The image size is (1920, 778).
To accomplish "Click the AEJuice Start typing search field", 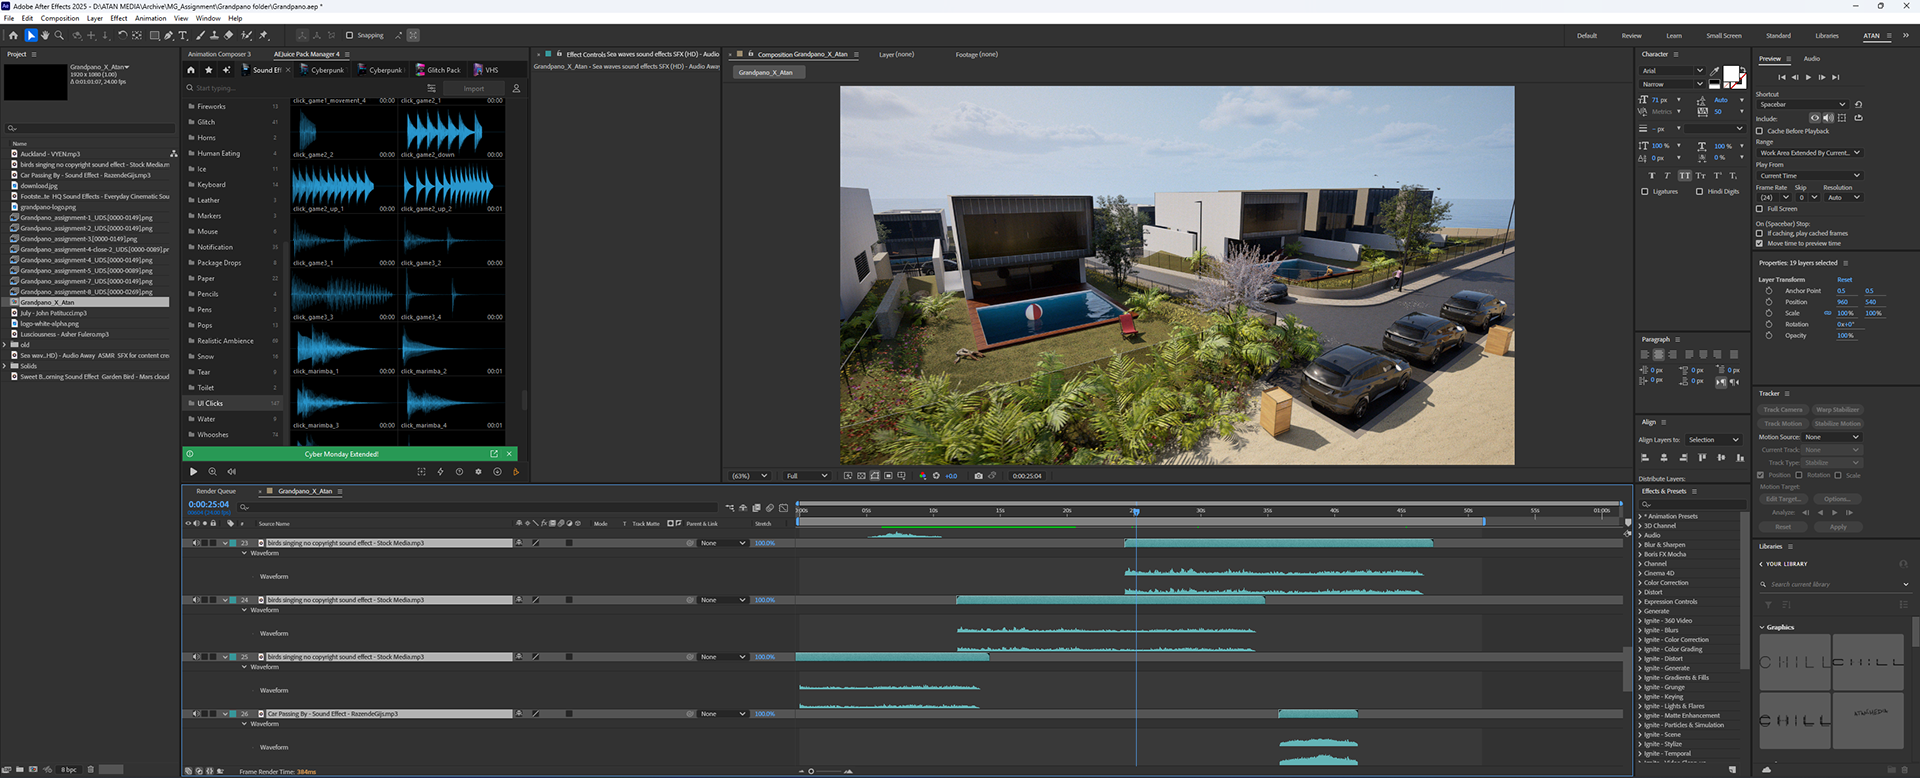I will click(305, 88).
